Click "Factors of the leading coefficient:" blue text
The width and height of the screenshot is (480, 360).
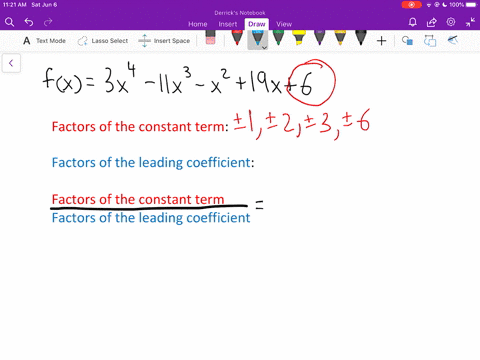(153, 163)
